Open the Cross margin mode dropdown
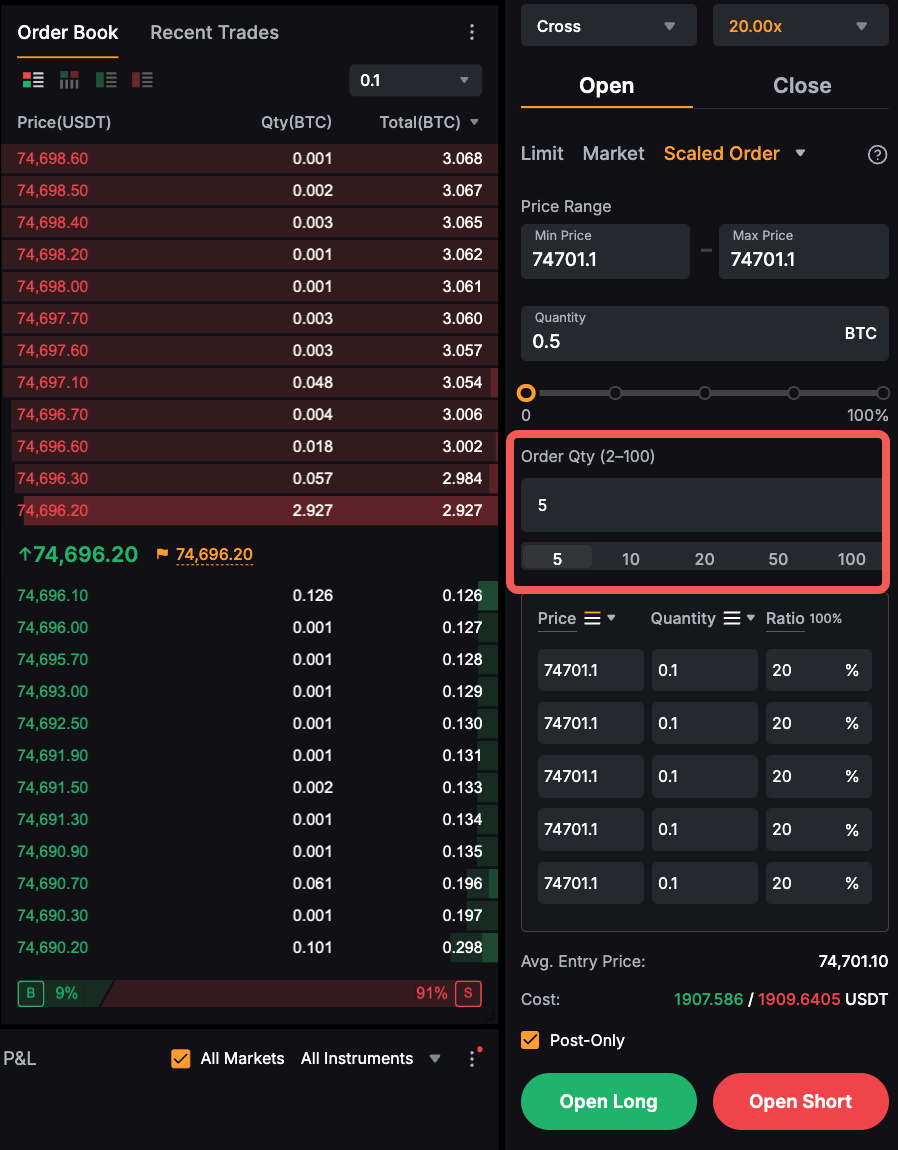The width and height of the screenshot is (898, 1150). [x=608, y=27]
